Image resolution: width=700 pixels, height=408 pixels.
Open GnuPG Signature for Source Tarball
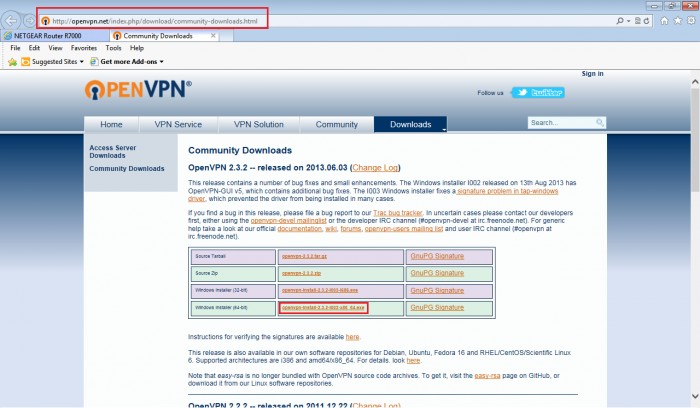[x=437, y=256]
